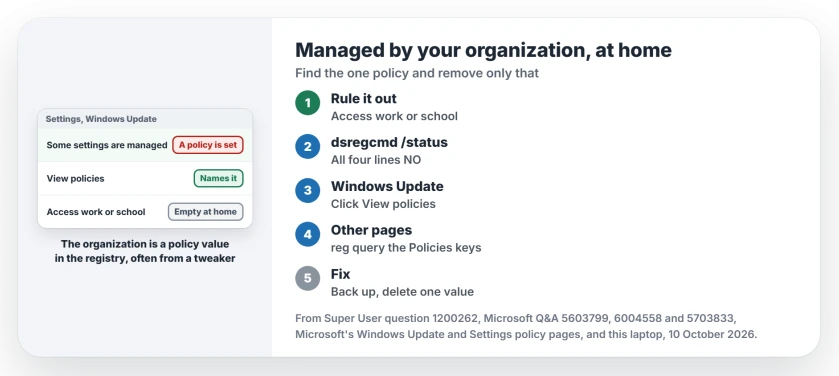The width and height of the screenshot is (839, 376).
Task: Click the caption 'The organization is a policy value'
Action: (x=145, y=244)
